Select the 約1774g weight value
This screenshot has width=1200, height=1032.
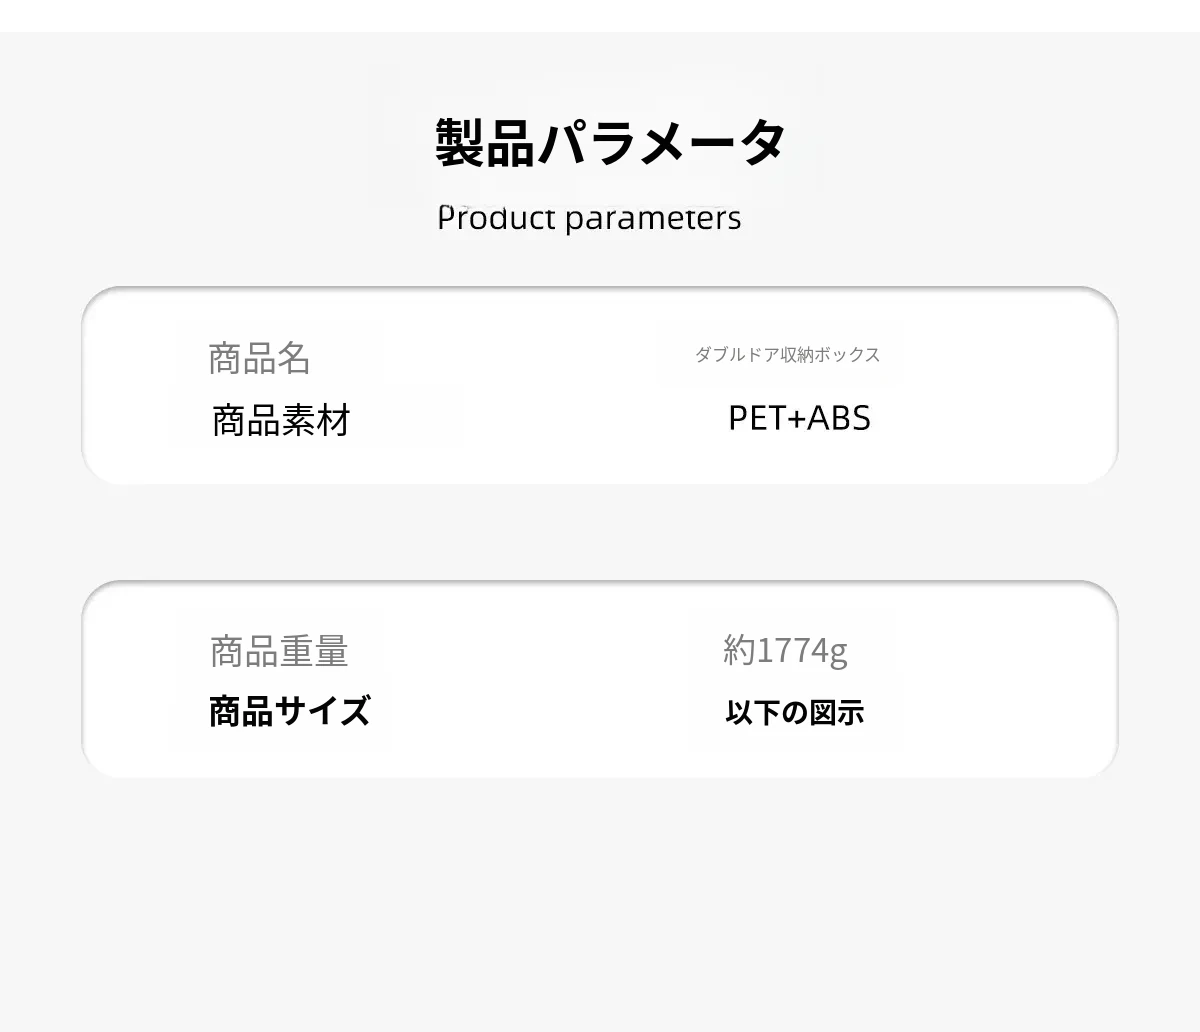pyautogui.click(x=785, y=651)
